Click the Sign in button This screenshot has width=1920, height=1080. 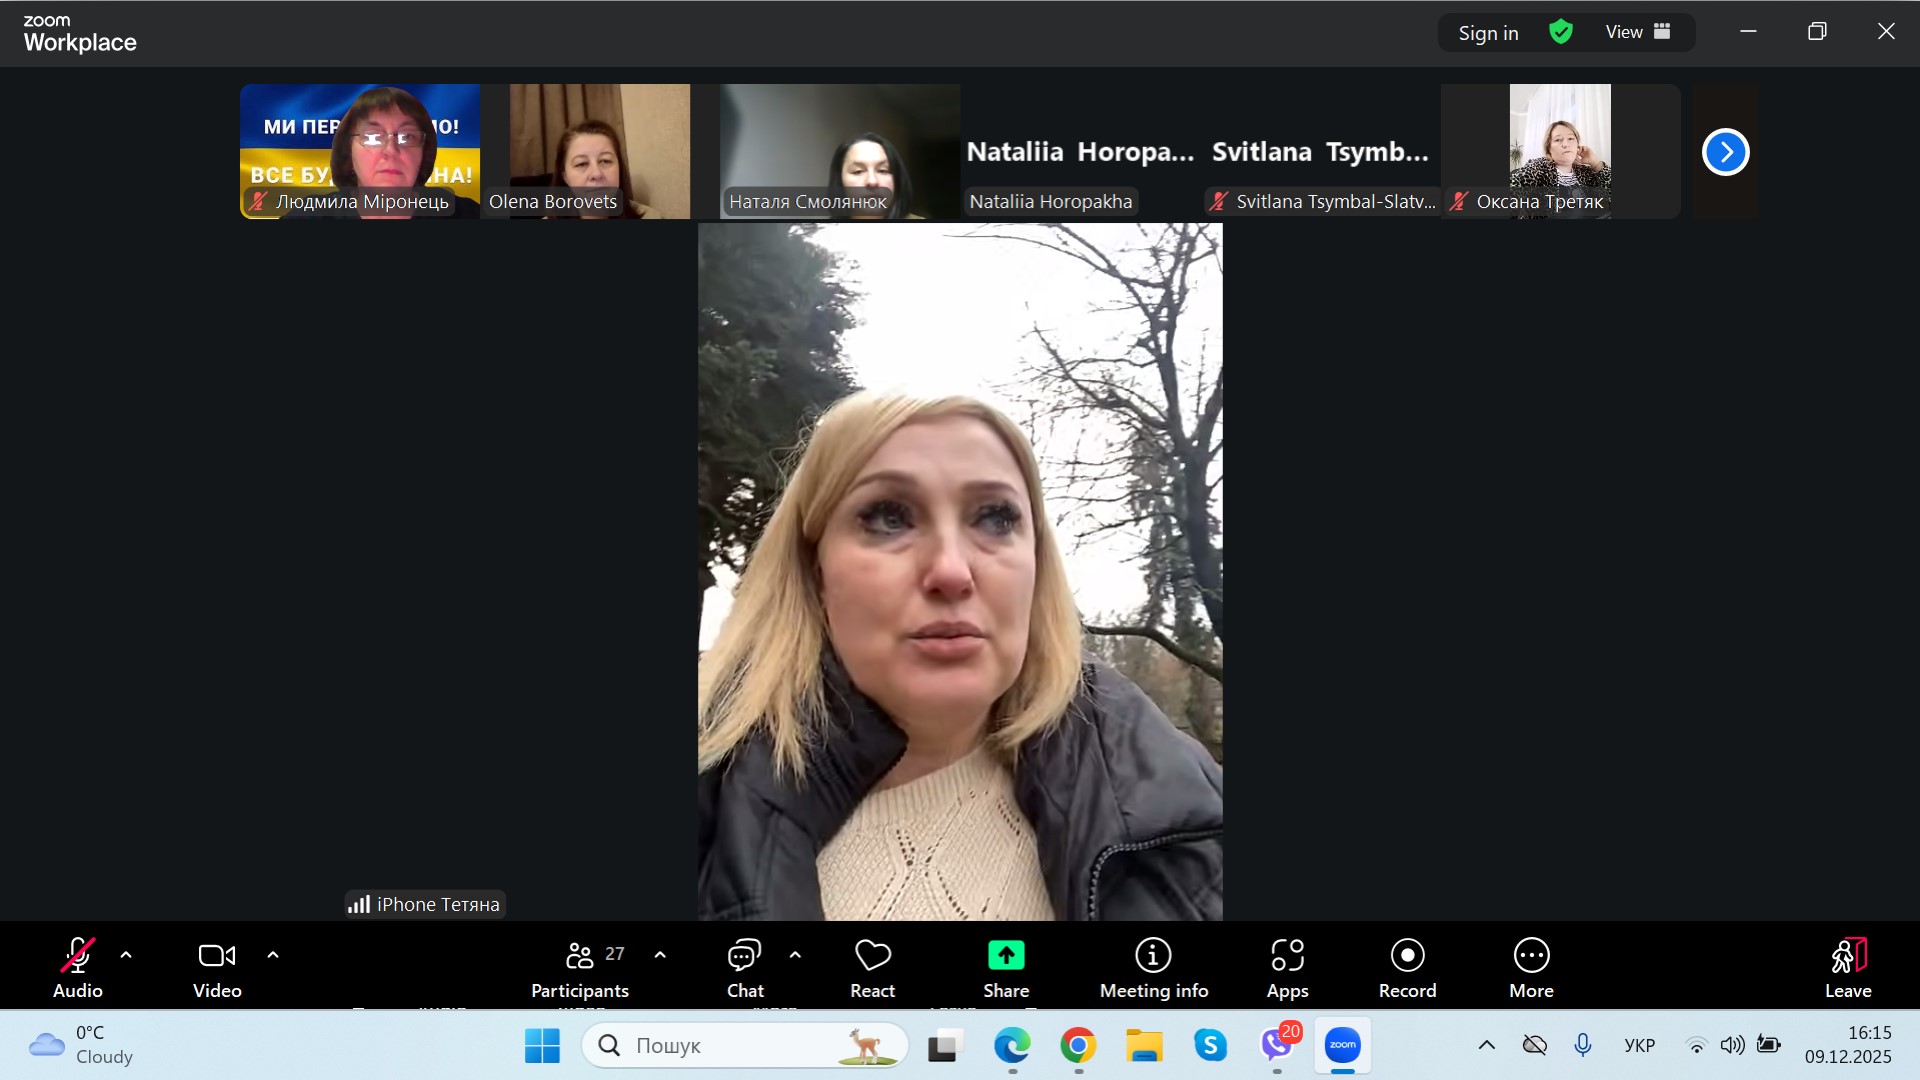[x=1488, y=33]
